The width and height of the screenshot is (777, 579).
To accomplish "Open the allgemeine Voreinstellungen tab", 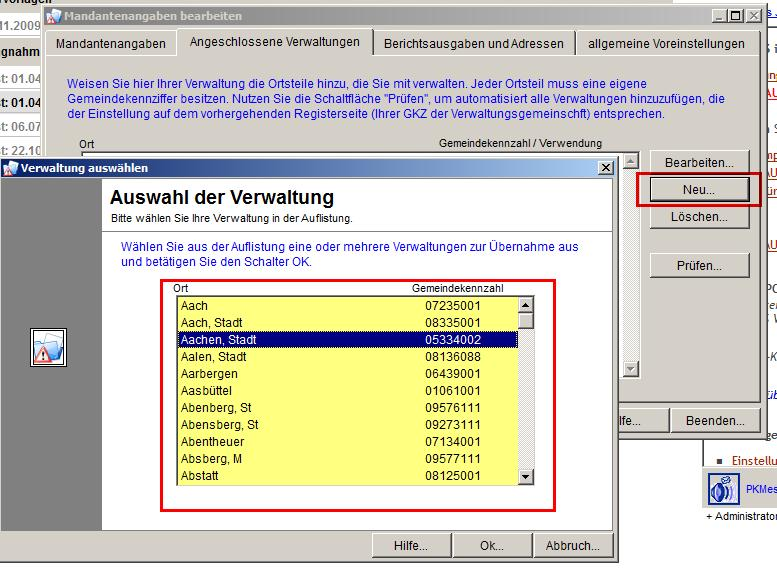I will [x=666, y=44].
